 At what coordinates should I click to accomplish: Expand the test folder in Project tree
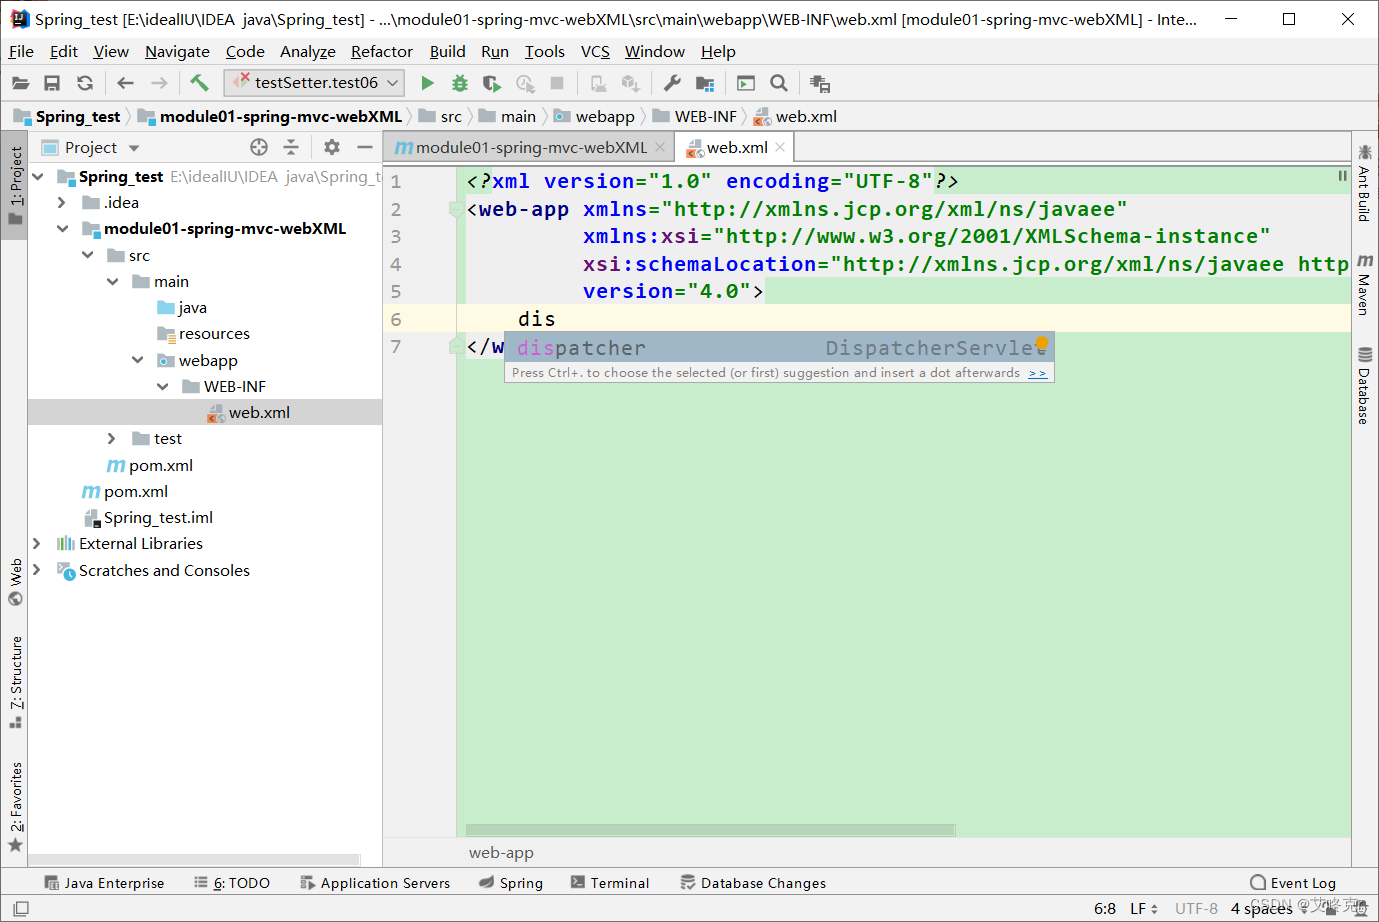(x=111, y=438)
